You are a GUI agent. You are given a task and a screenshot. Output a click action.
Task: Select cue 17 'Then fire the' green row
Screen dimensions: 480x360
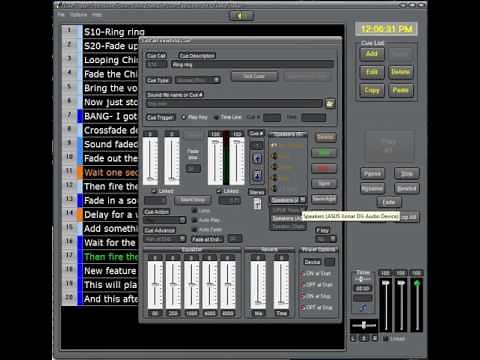click(x=100, y=257)
